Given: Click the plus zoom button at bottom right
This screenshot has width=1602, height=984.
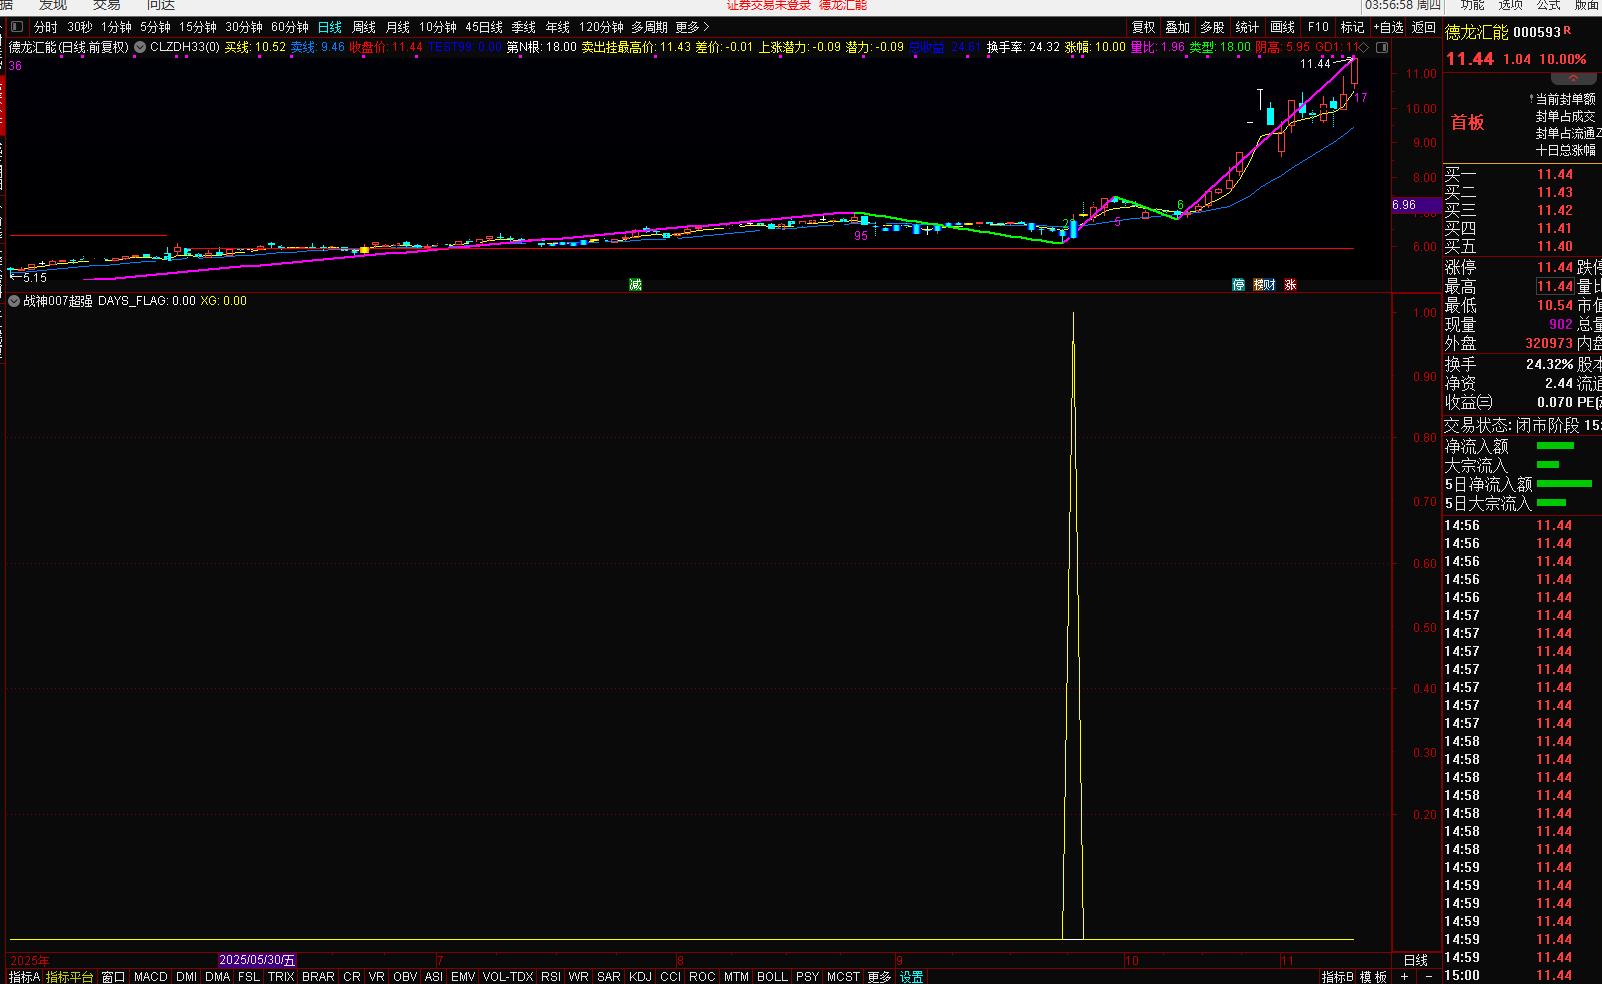Looking at the screenshot, I should 1405,977.
